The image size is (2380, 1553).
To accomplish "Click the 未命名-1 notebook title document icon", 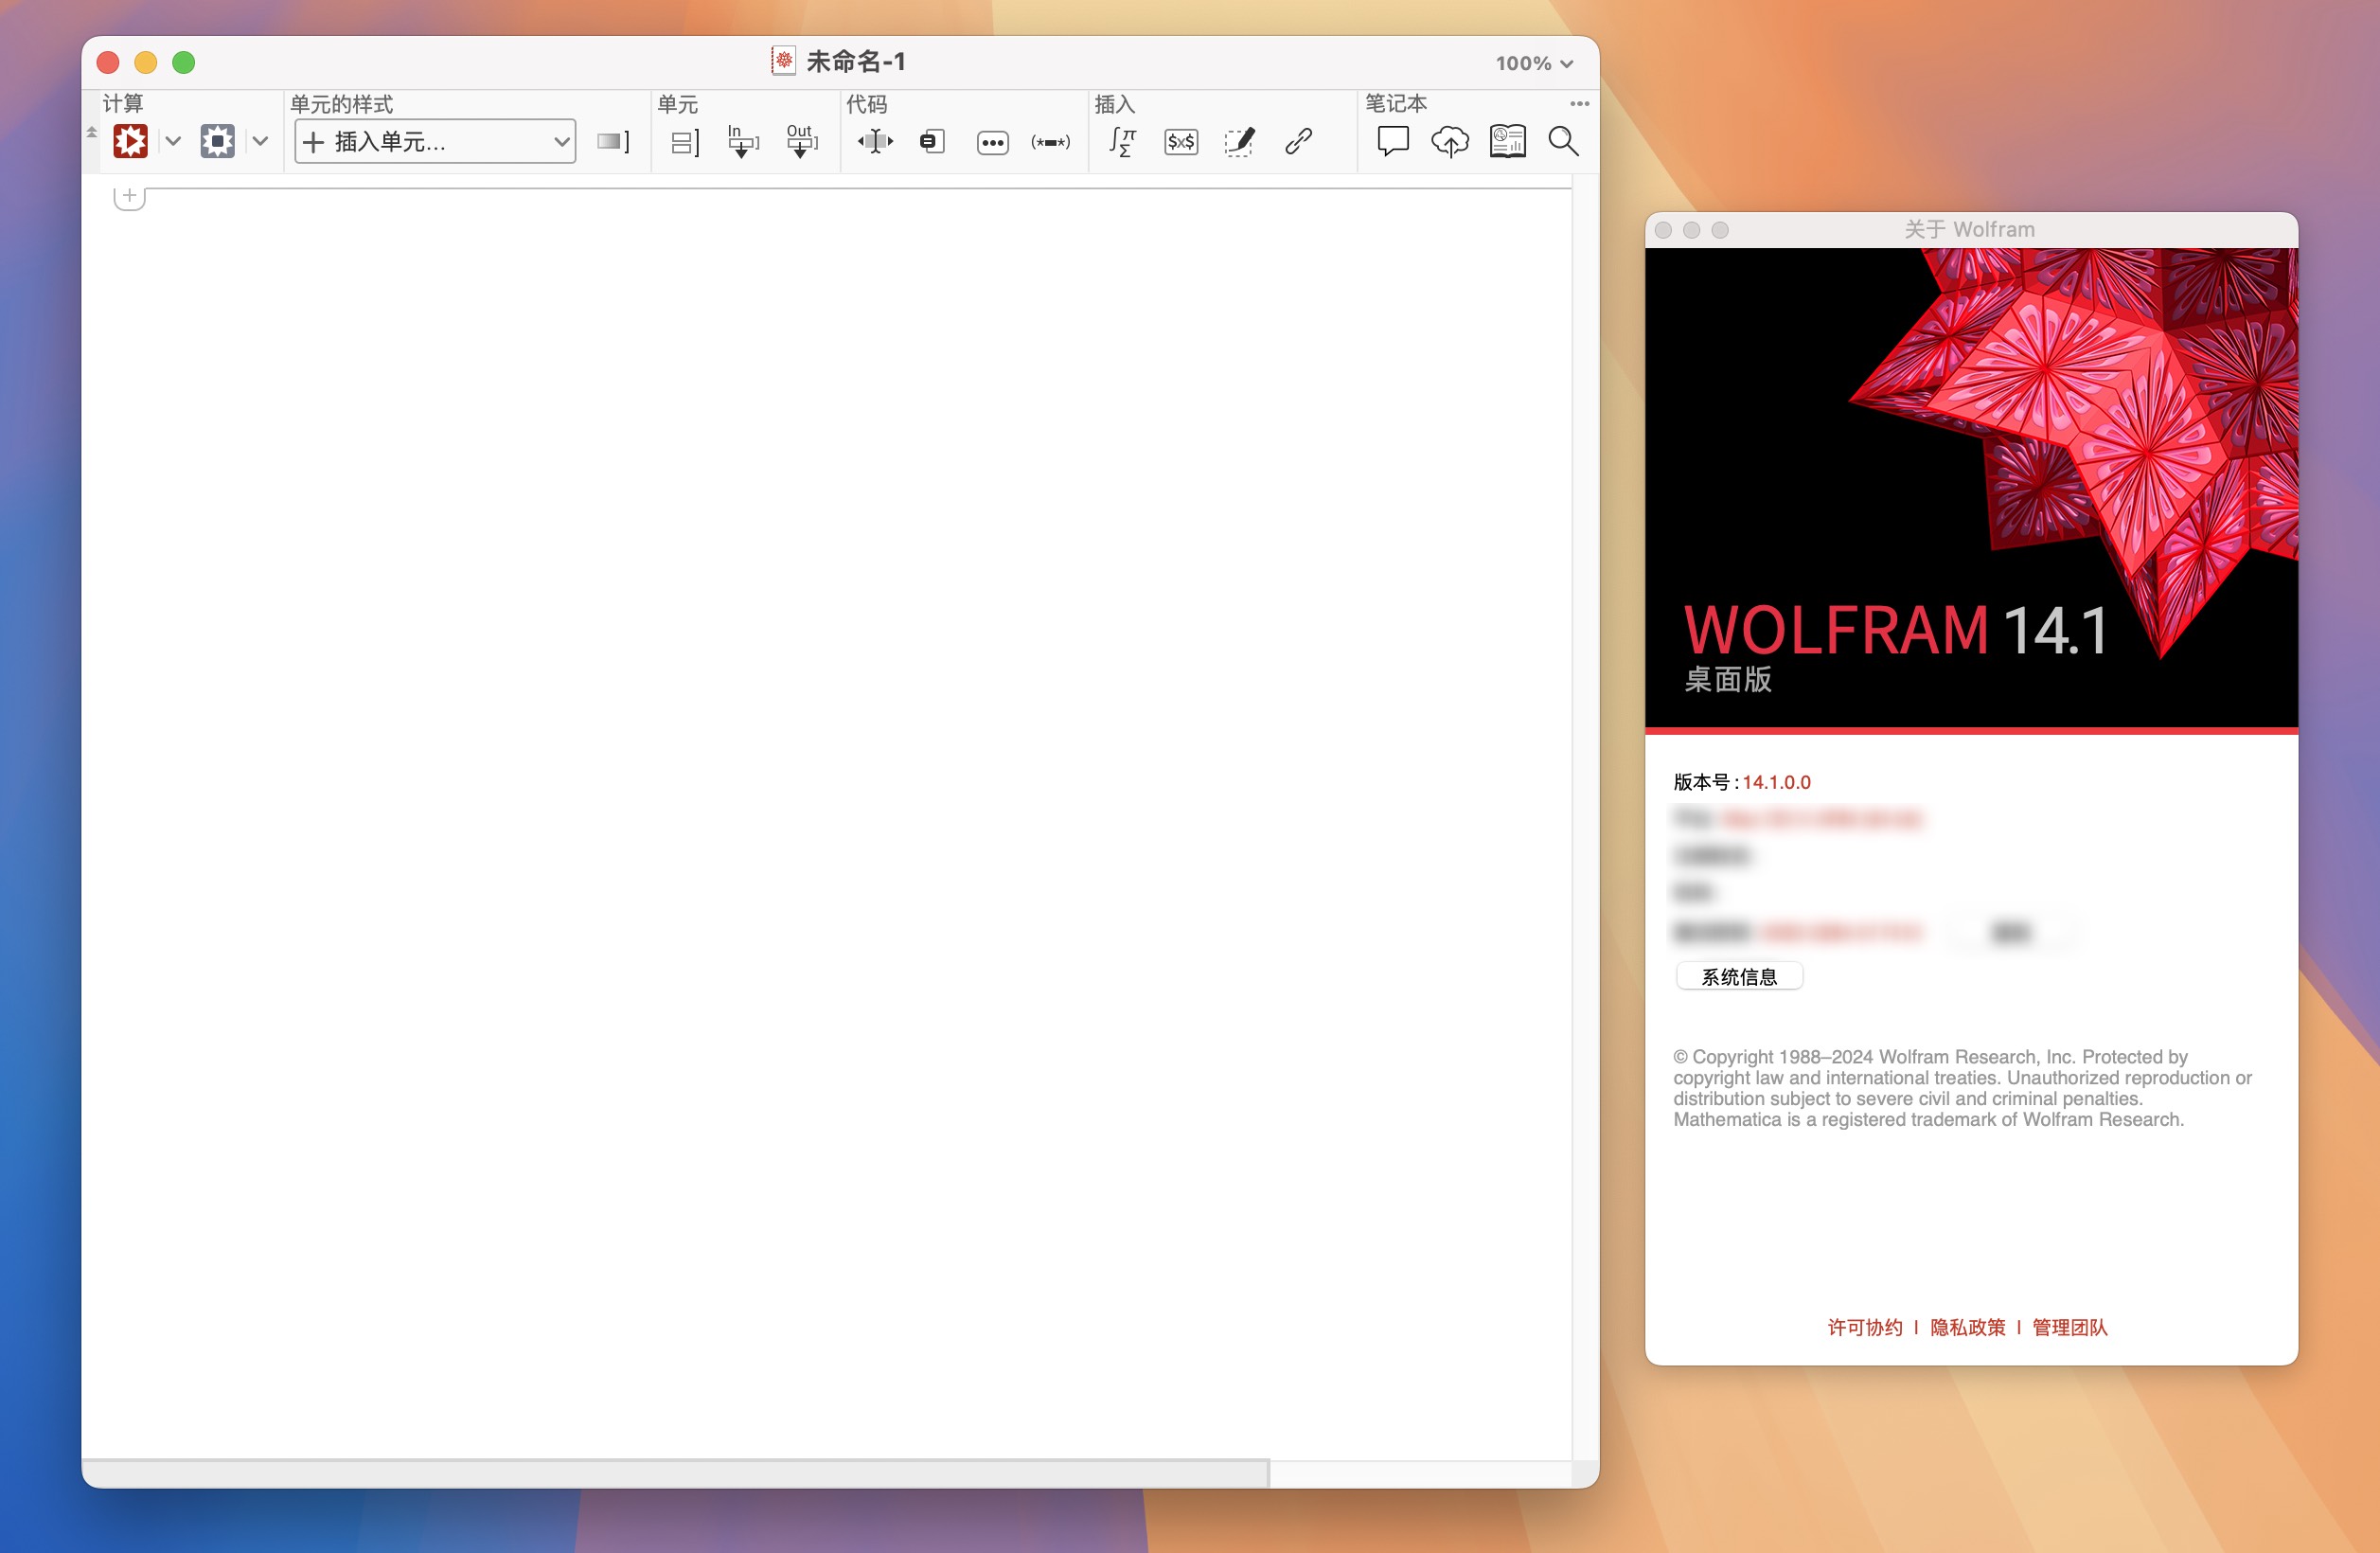I will click(x=783, y=61).
